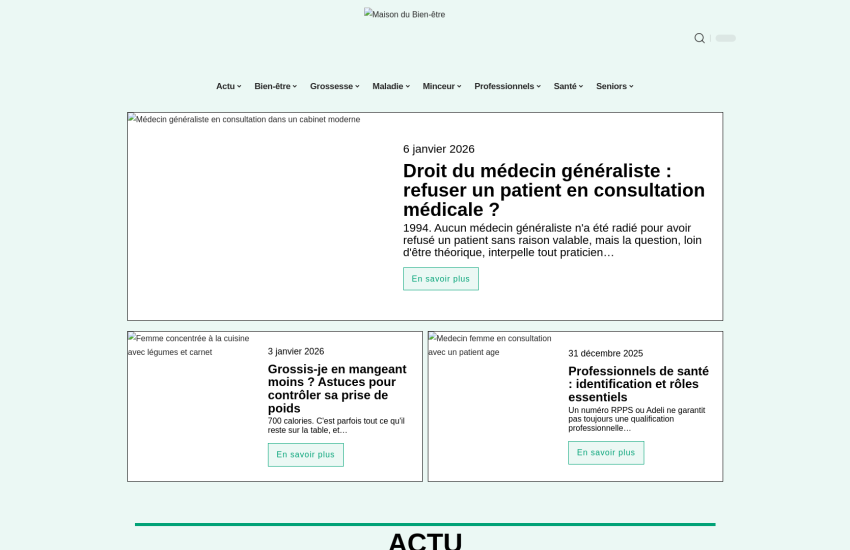
Task: Open the Minceur menu item
Action: (441, 86)
